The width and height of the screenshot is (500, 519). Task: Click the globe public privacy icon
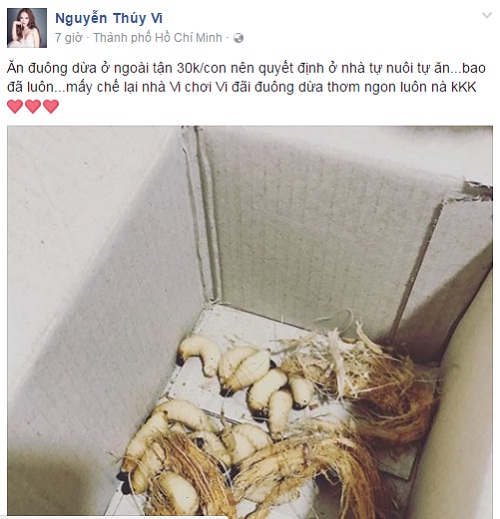point(238,38)
